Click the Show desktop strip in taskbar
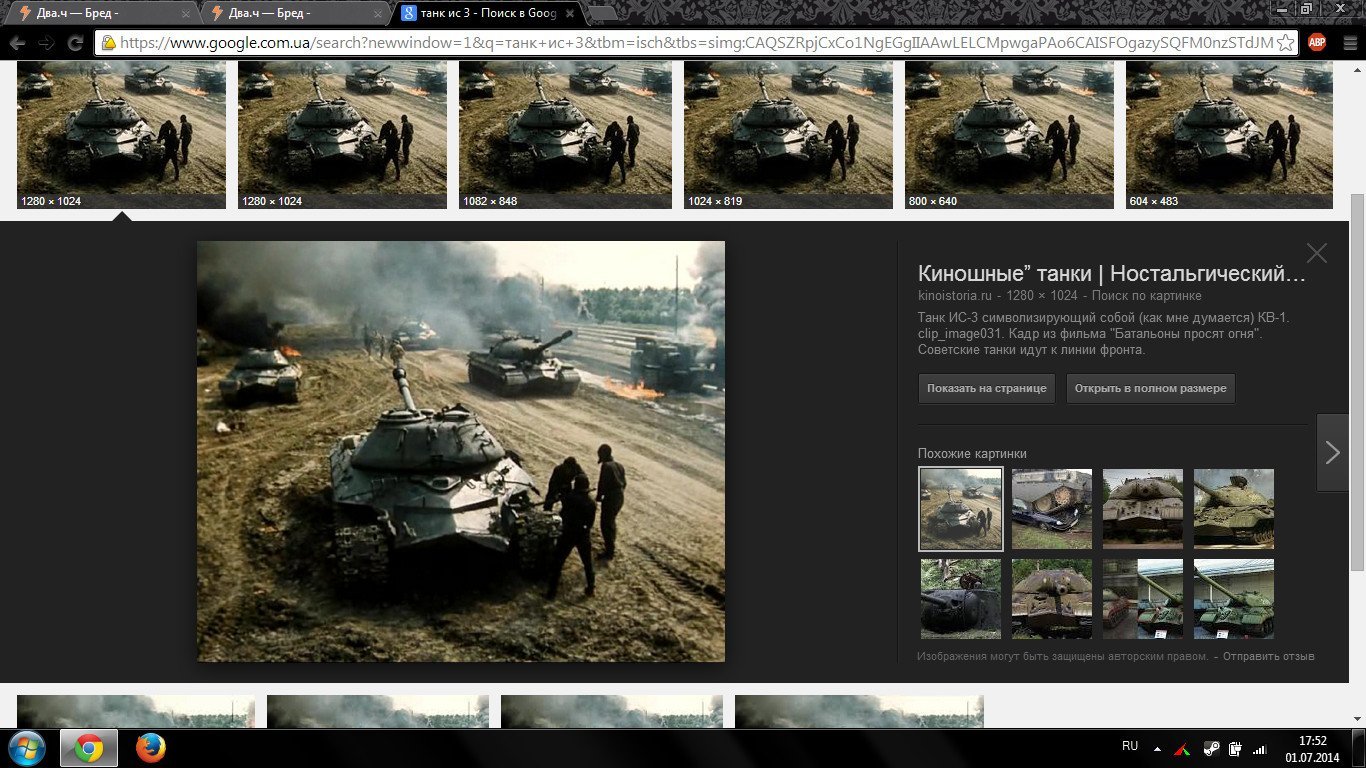Viewport: 1366px width, 768px height. pyautogui.click(x=1359, y=748)
